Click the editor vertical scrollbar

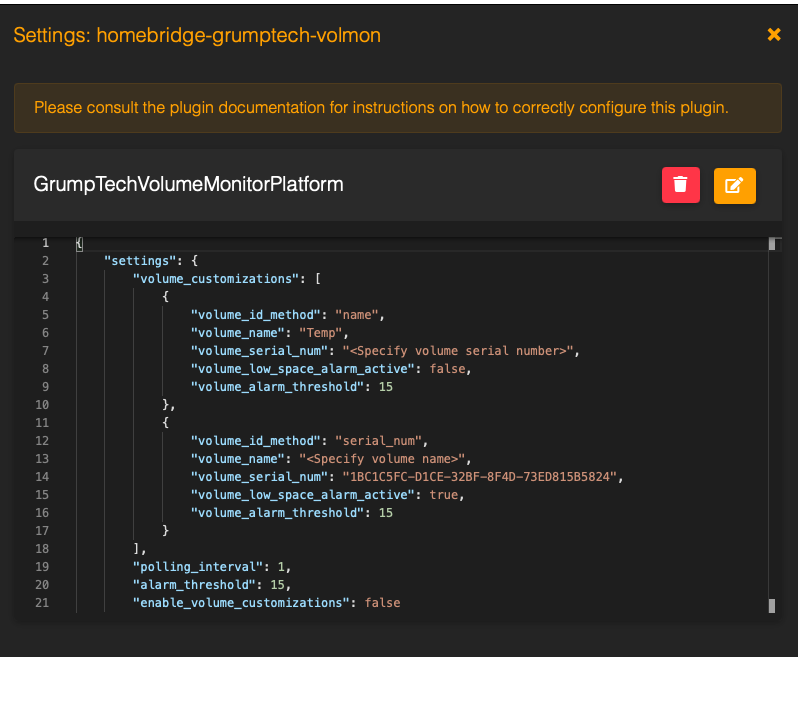coord(772,425)
